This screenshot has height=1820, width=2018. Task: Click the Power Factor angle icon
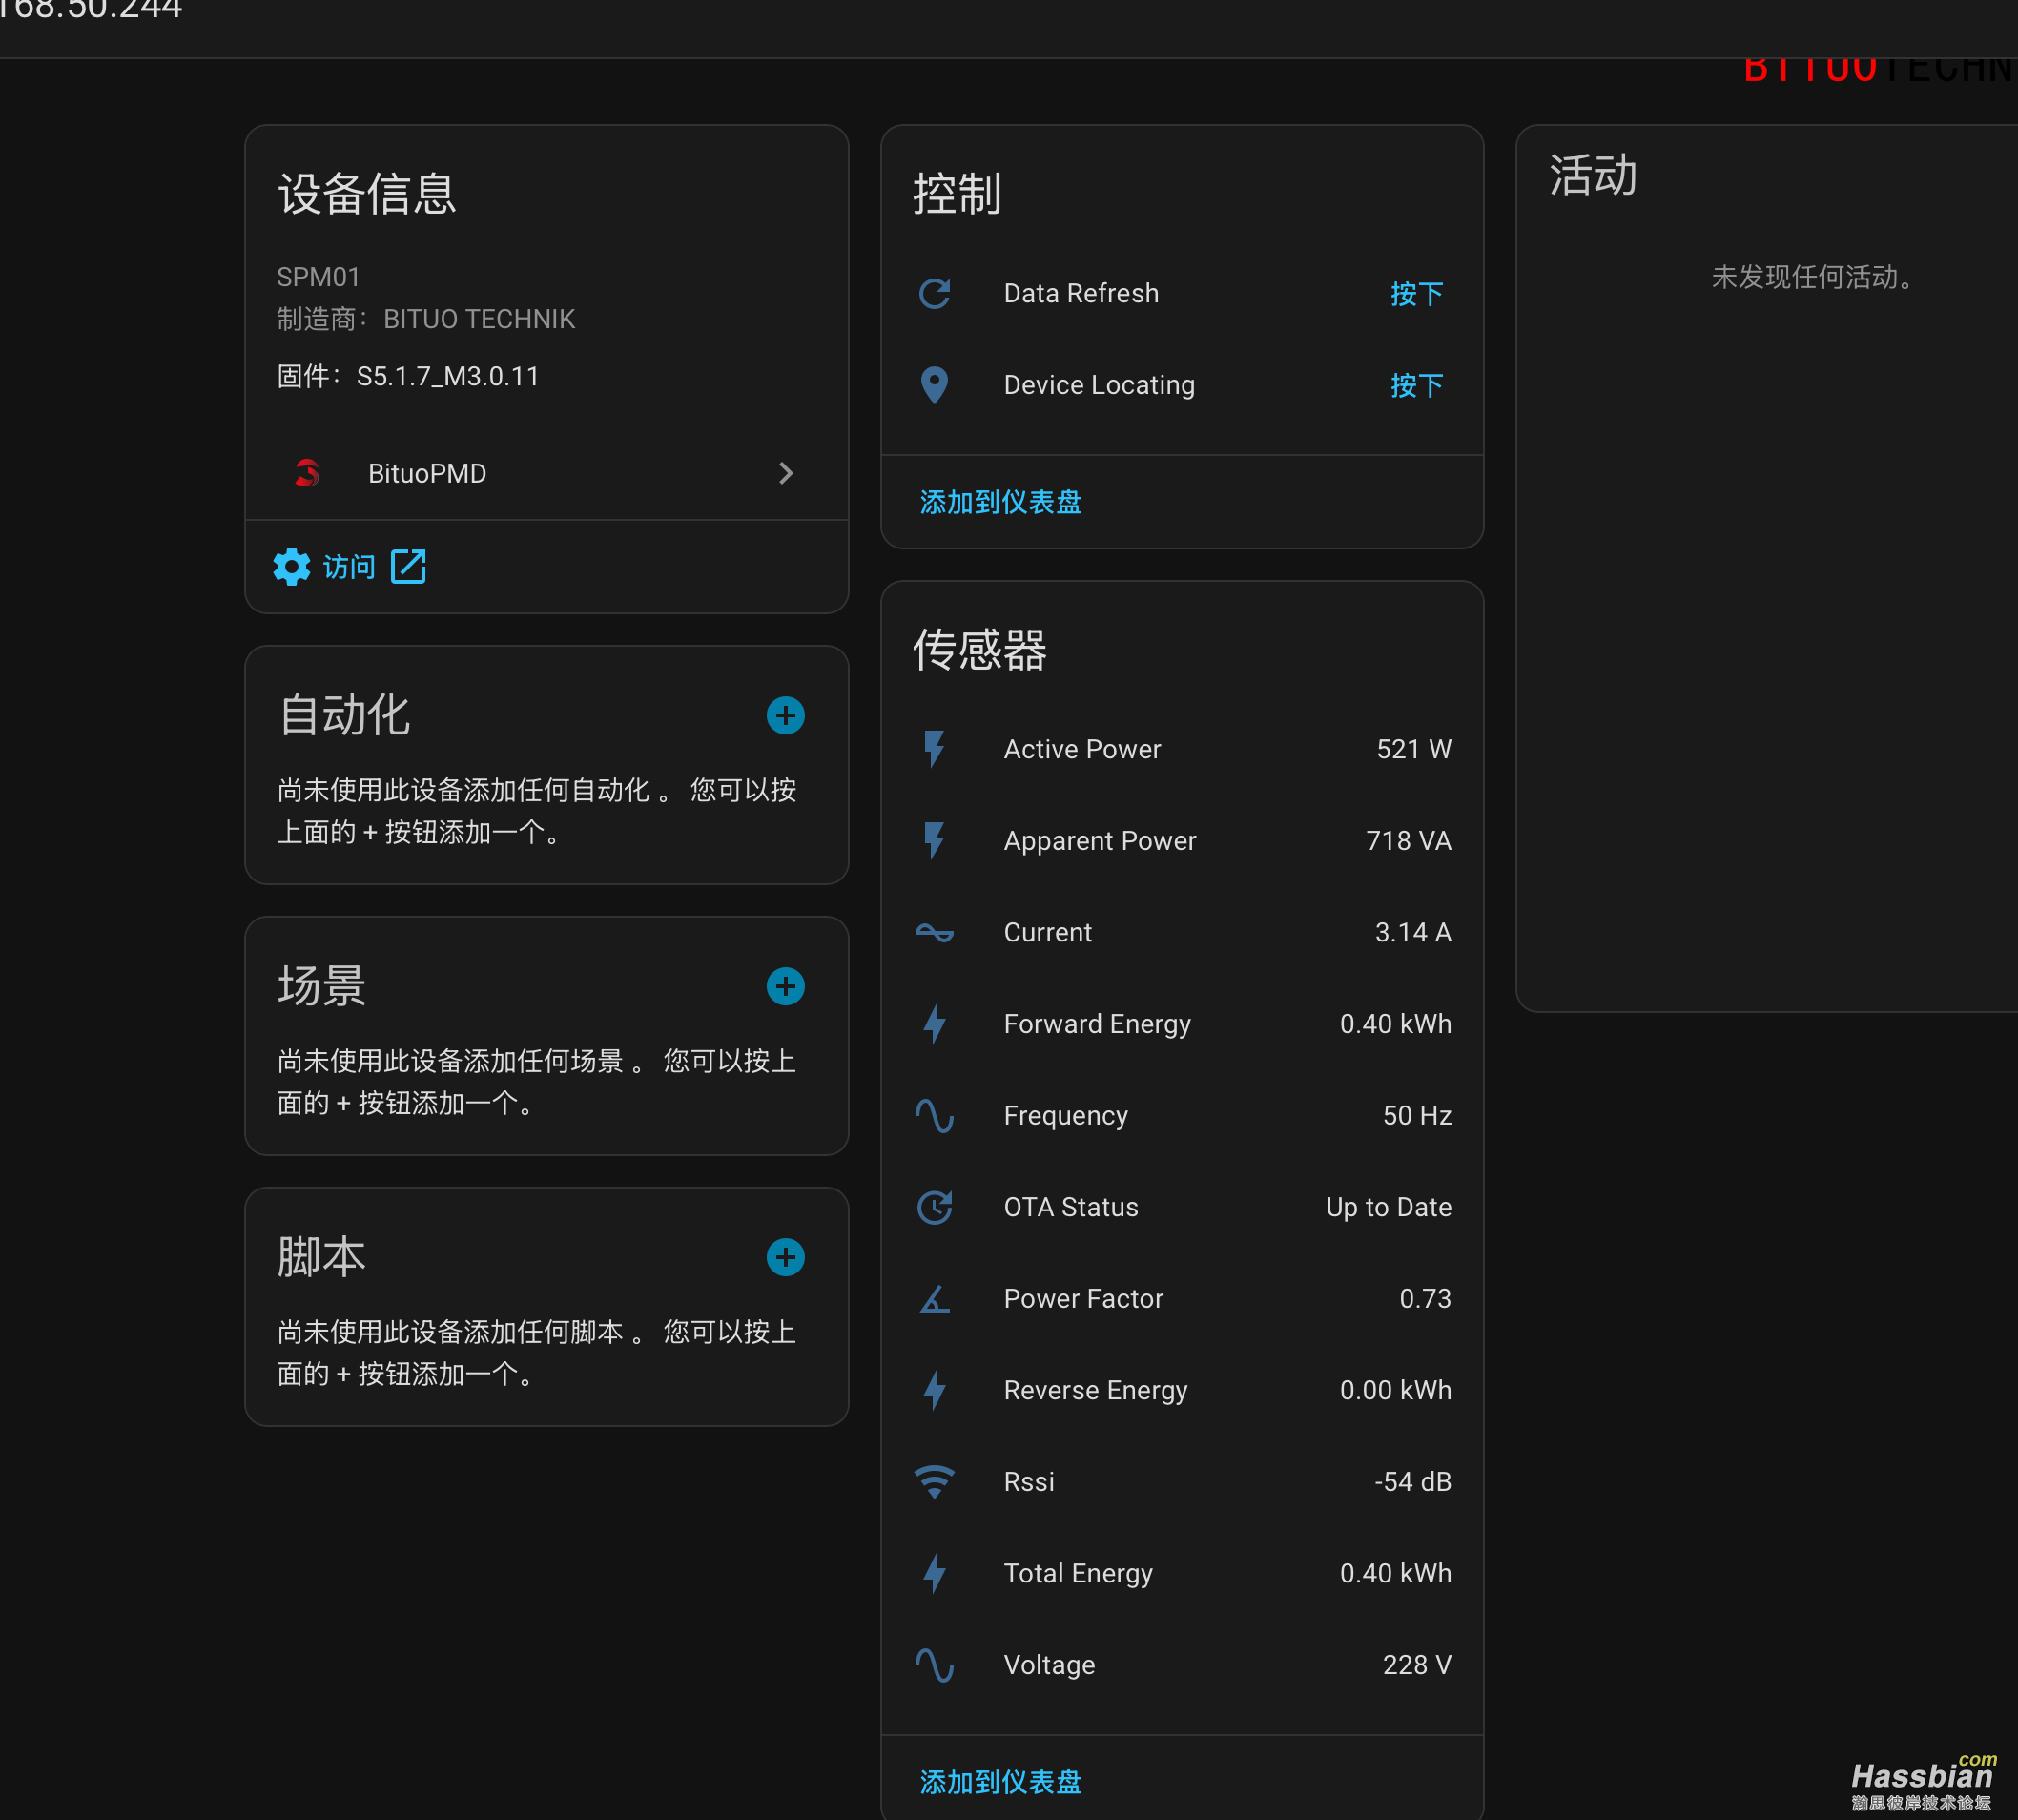[934, 1299]
